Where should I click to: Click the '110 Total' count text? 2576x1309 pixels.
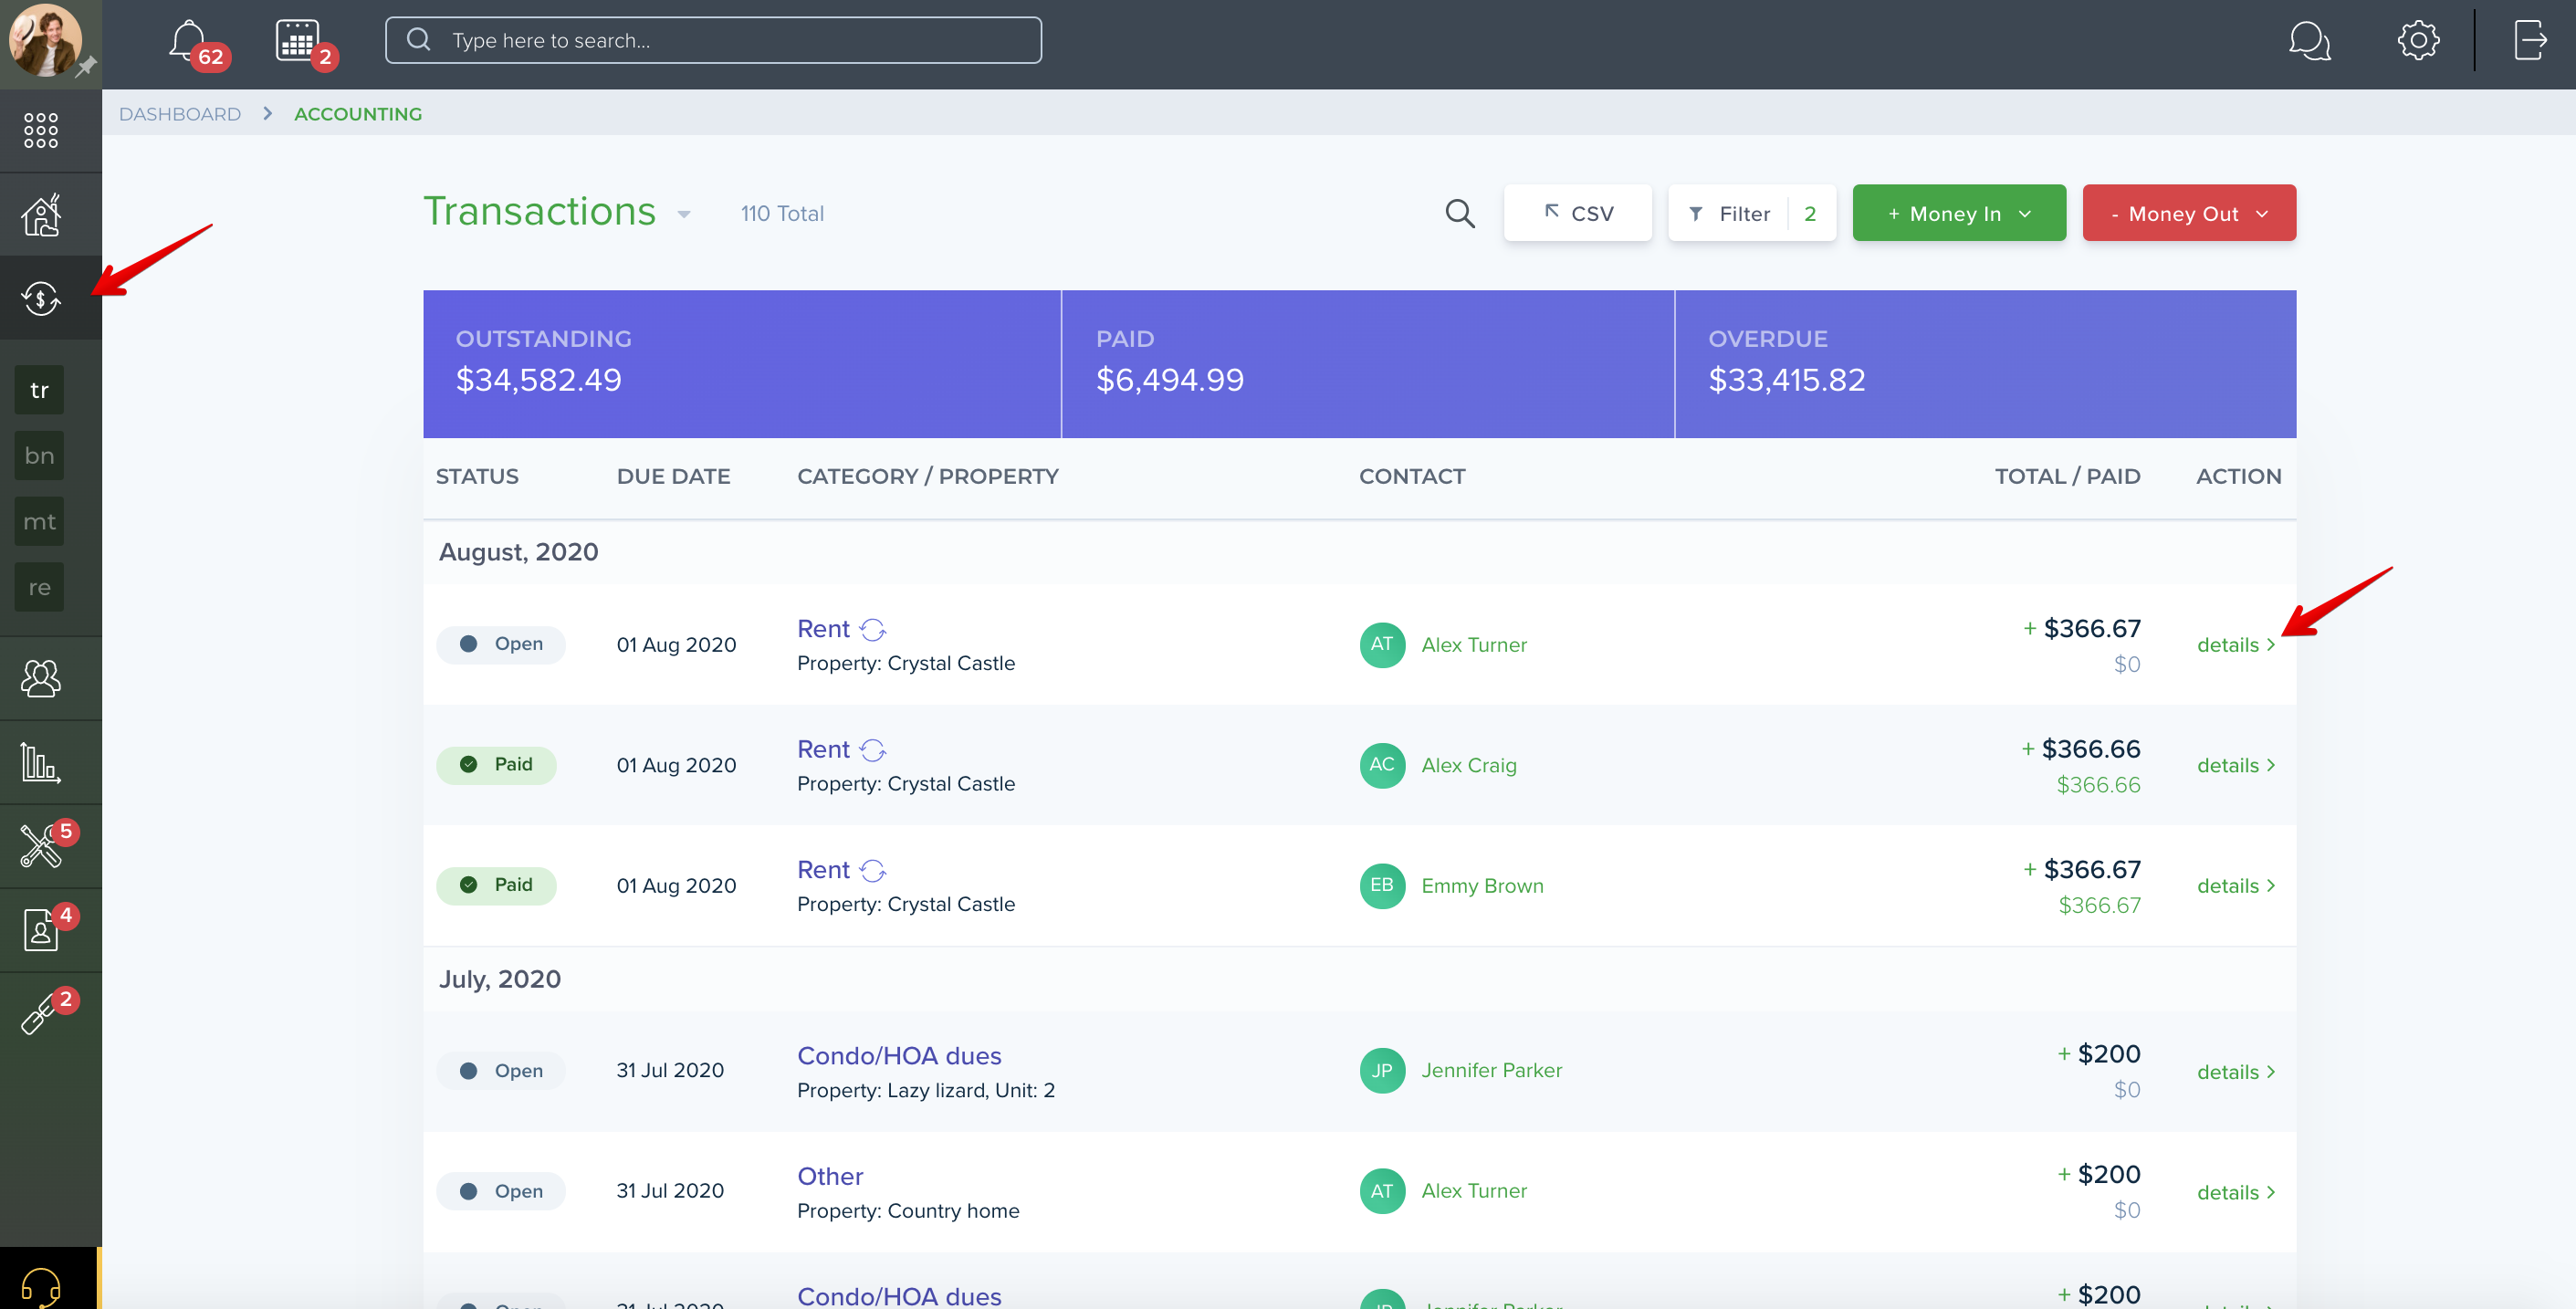pos(782,214)
